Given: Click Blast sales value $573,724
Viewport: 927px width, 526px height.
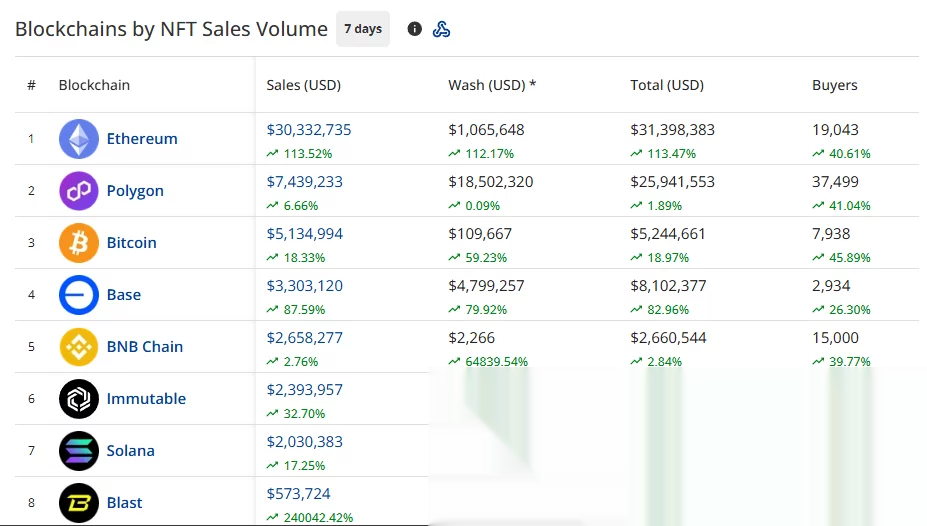Looking at the screenshot, I should coord(299,494).
